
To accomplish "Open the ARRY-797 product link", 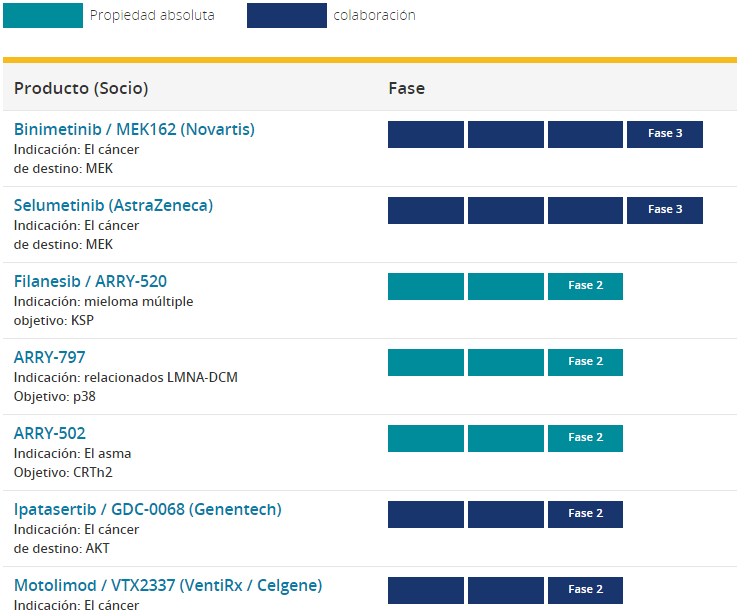I will click(50, 357).
